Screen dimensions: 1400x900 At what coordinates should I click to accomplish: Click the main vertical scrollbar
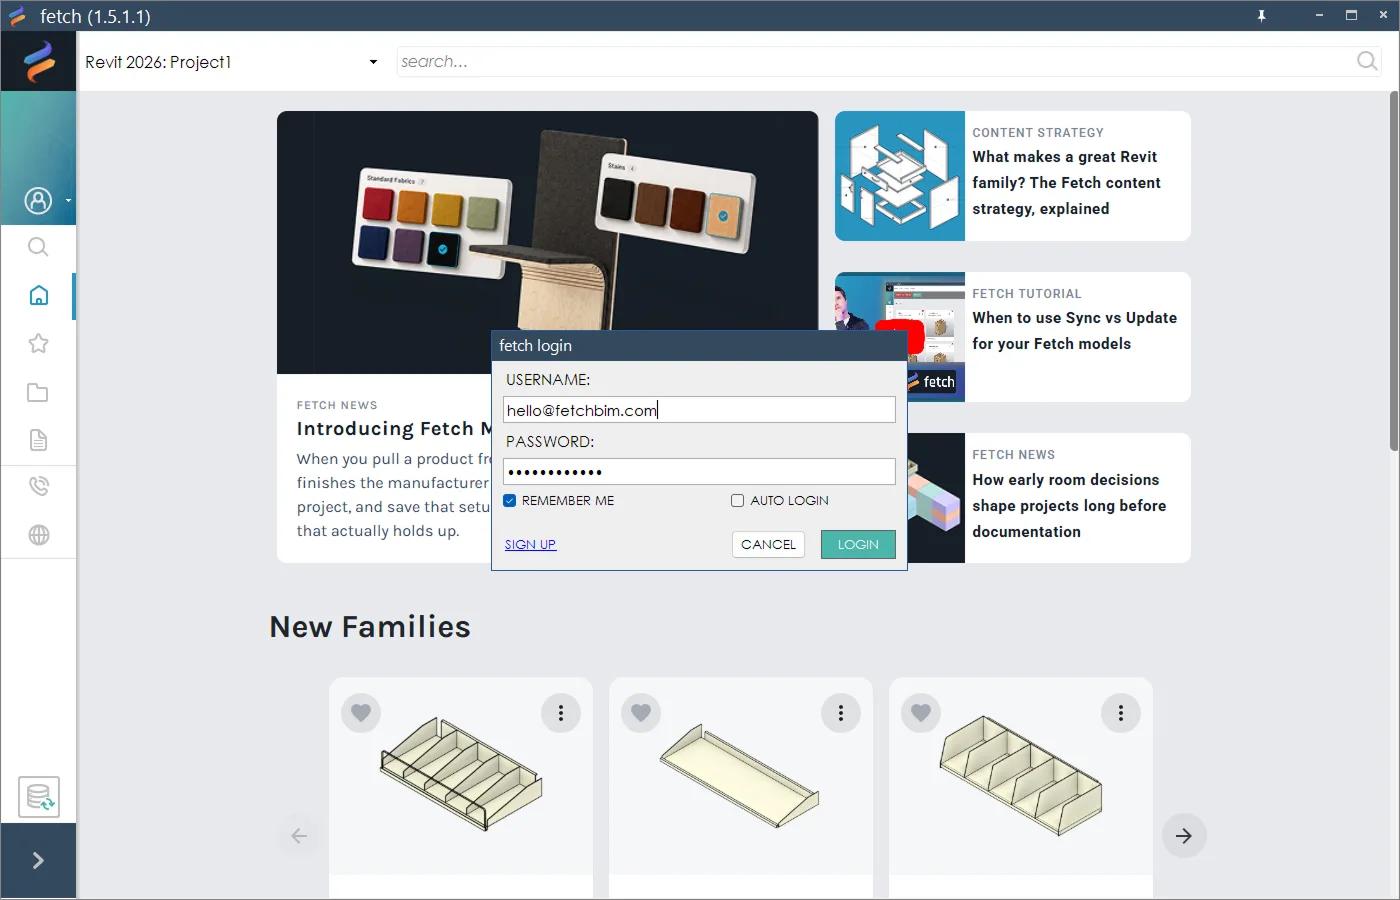tap(1393, 270)
